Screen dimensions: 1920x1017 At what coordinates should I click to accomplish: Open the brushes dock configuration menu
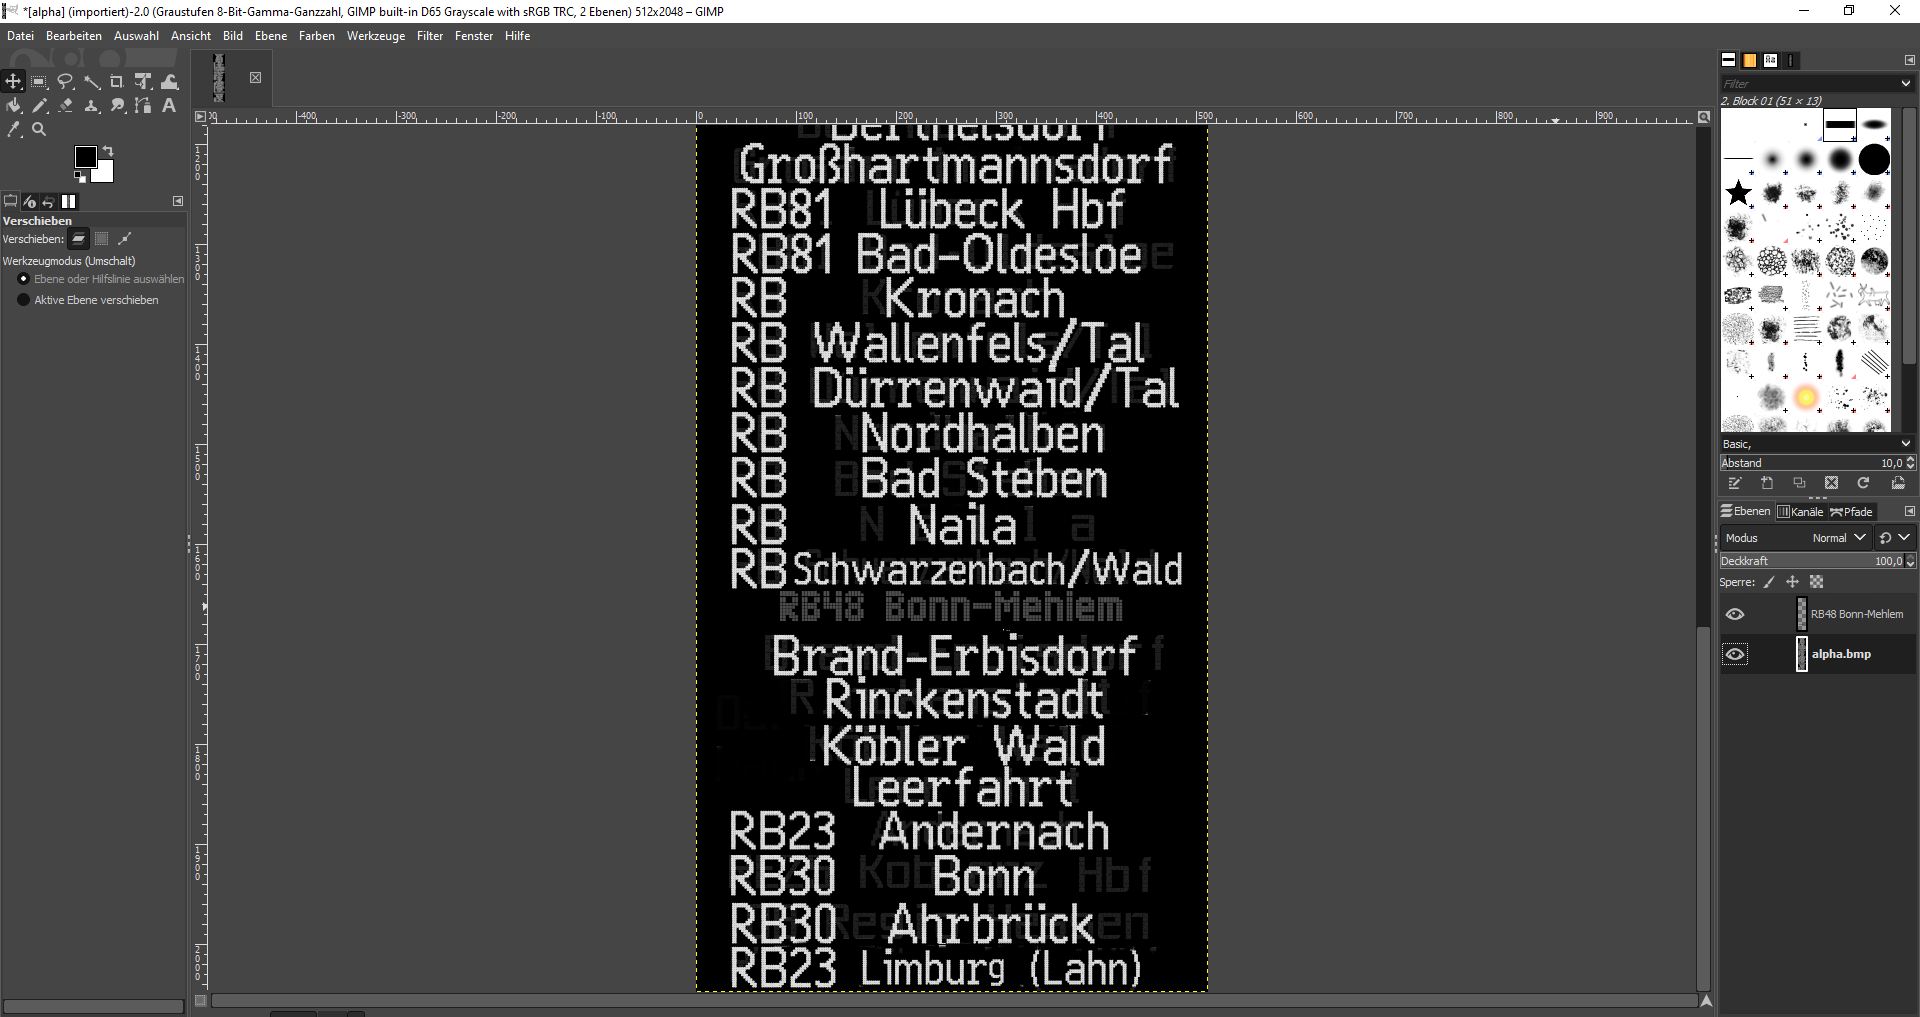pos(1909,60)
